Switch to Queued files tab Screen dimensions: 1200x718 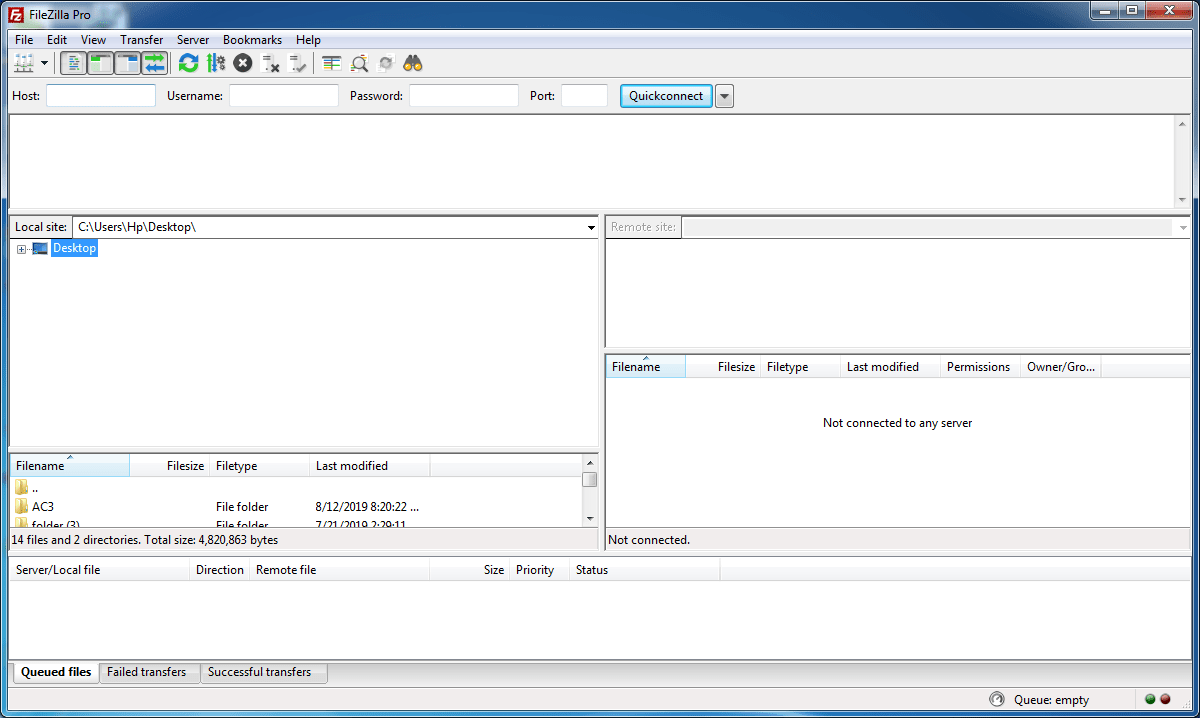55,672
